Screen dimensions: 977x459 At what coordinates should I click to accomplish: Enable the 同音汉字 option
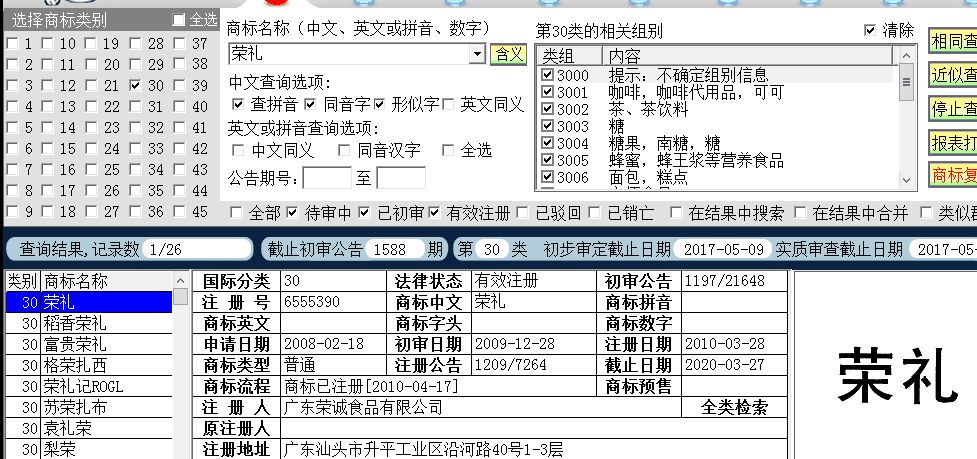344,150
